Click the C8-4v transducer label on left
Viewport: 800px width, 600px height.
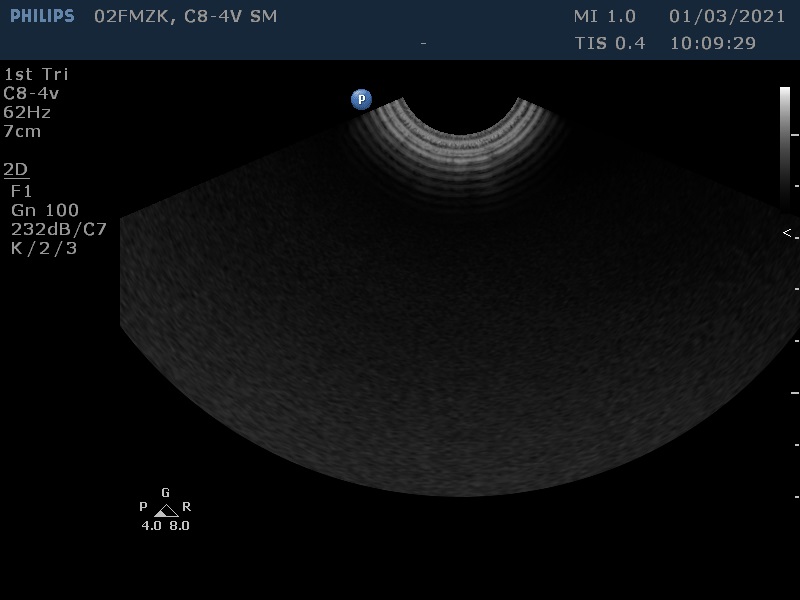[31, 93]
